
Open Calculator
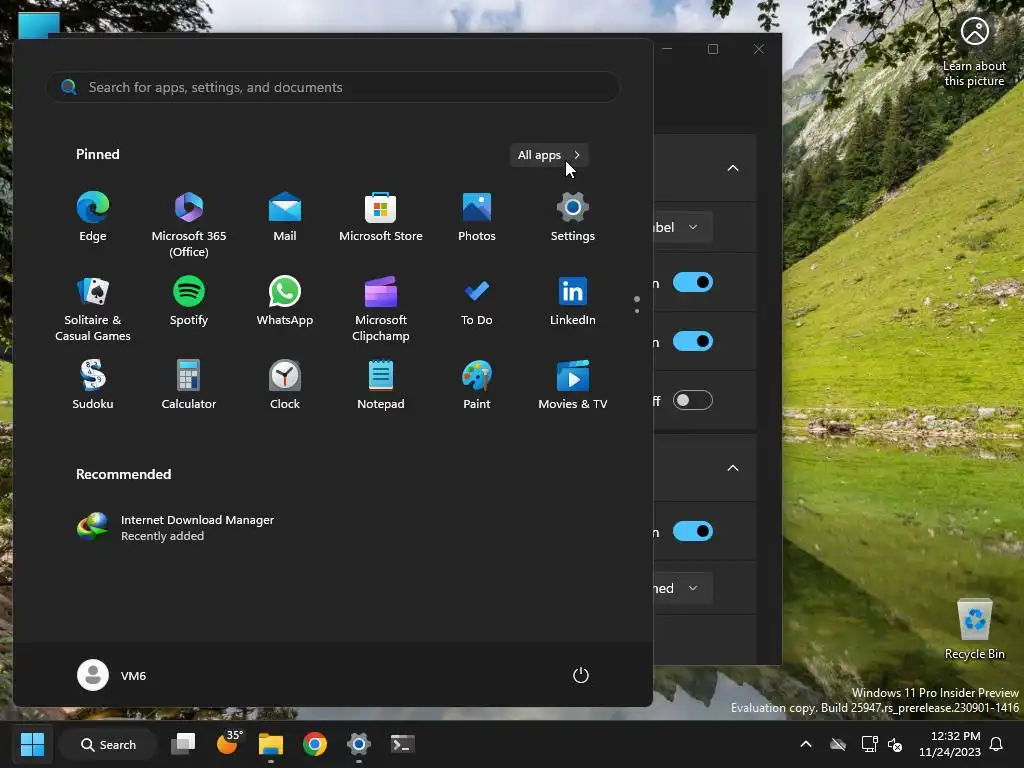(x=189, y=385)
